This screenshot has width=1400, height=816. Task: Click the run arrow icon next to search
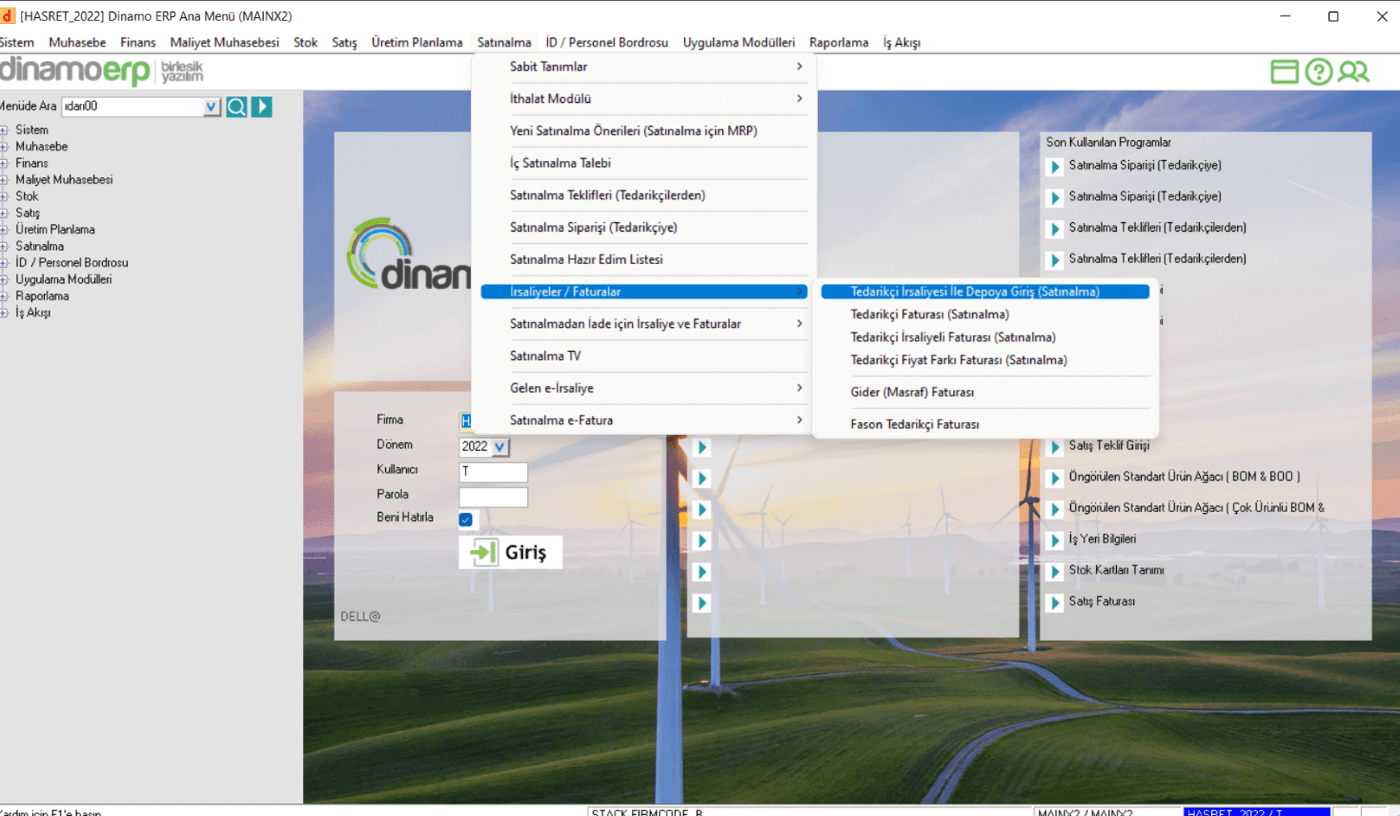pyautogui.click(x=261, y=107)
